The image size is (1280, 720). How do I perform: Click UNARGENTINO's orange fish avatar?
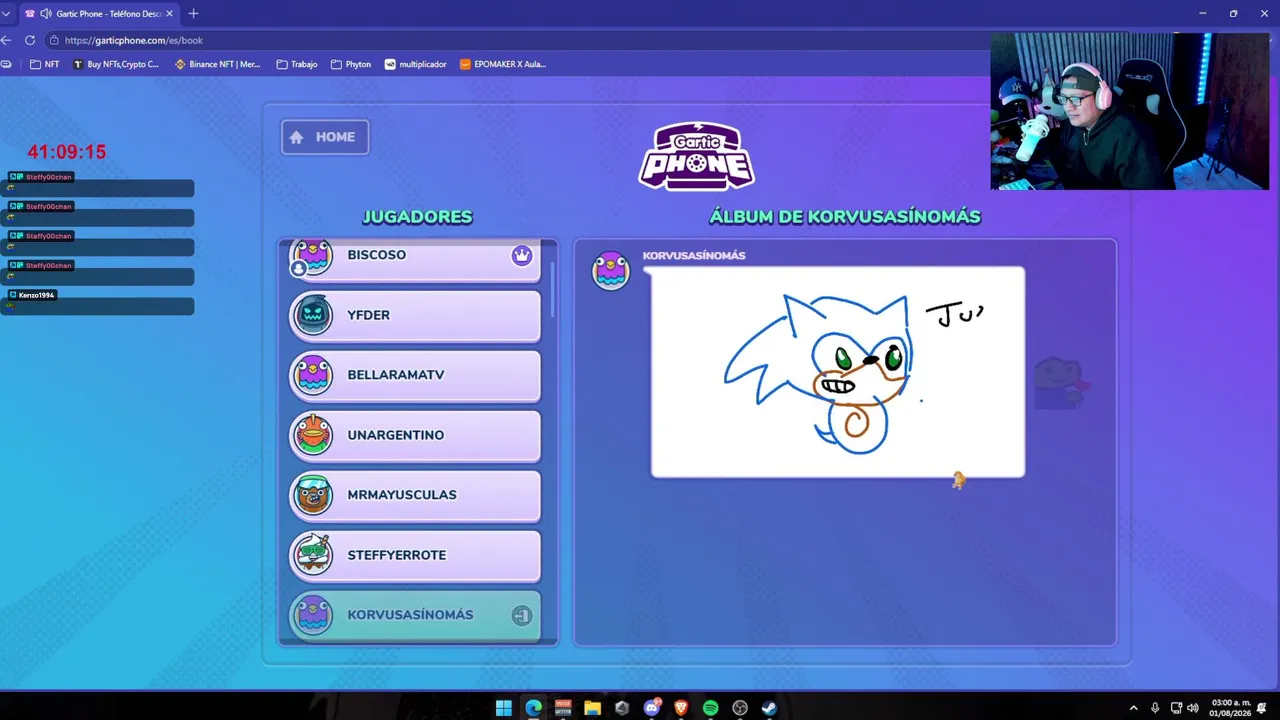point(313,435)
